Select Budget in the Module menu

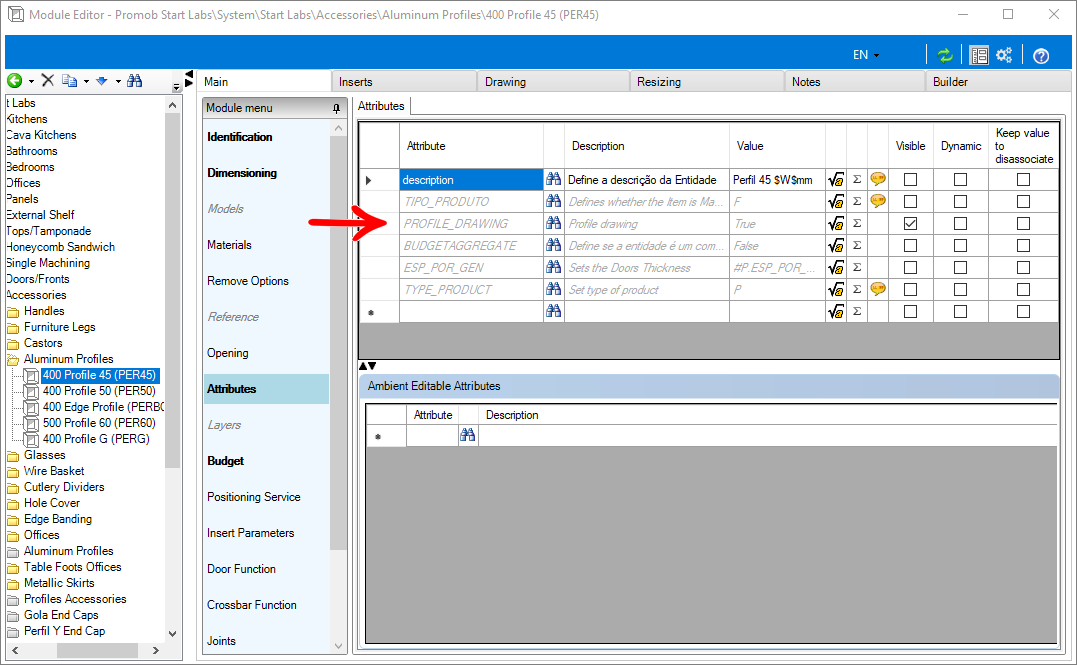225,461
